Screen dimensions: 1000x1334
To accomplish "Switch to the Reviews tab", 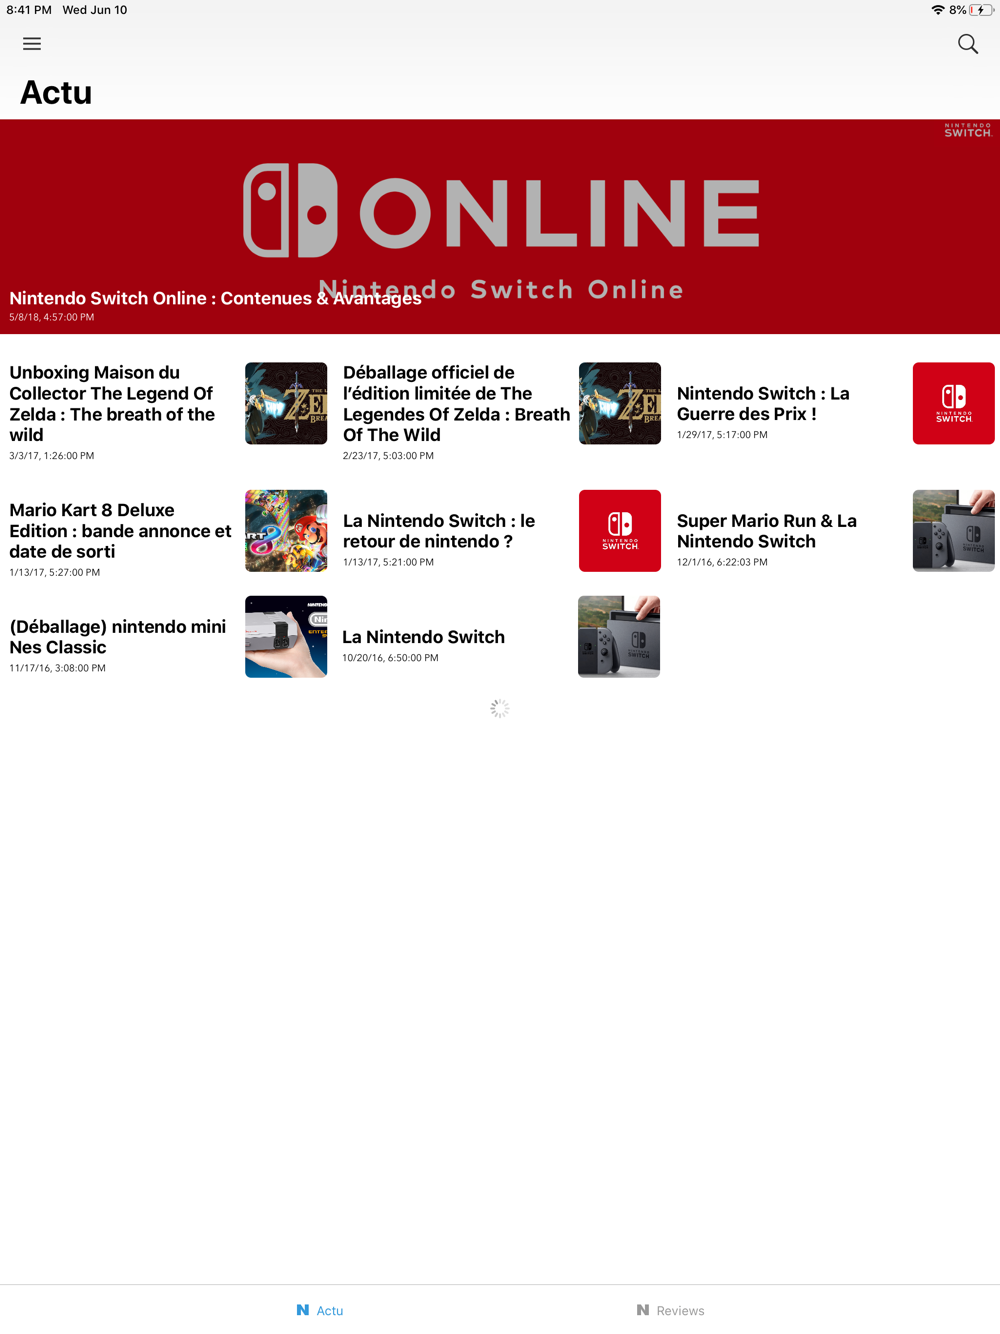I will pyautogui.click(x=670, y=1310).
